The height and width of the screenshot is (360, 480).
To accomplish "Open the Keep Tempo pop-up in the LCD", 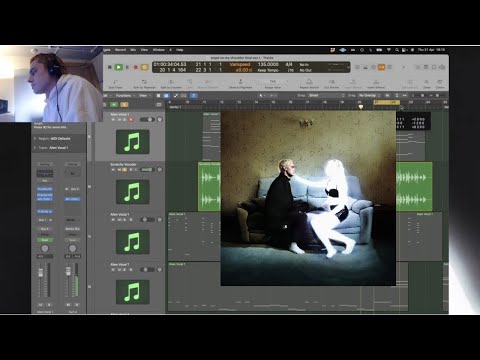I will tap(268, 70).
